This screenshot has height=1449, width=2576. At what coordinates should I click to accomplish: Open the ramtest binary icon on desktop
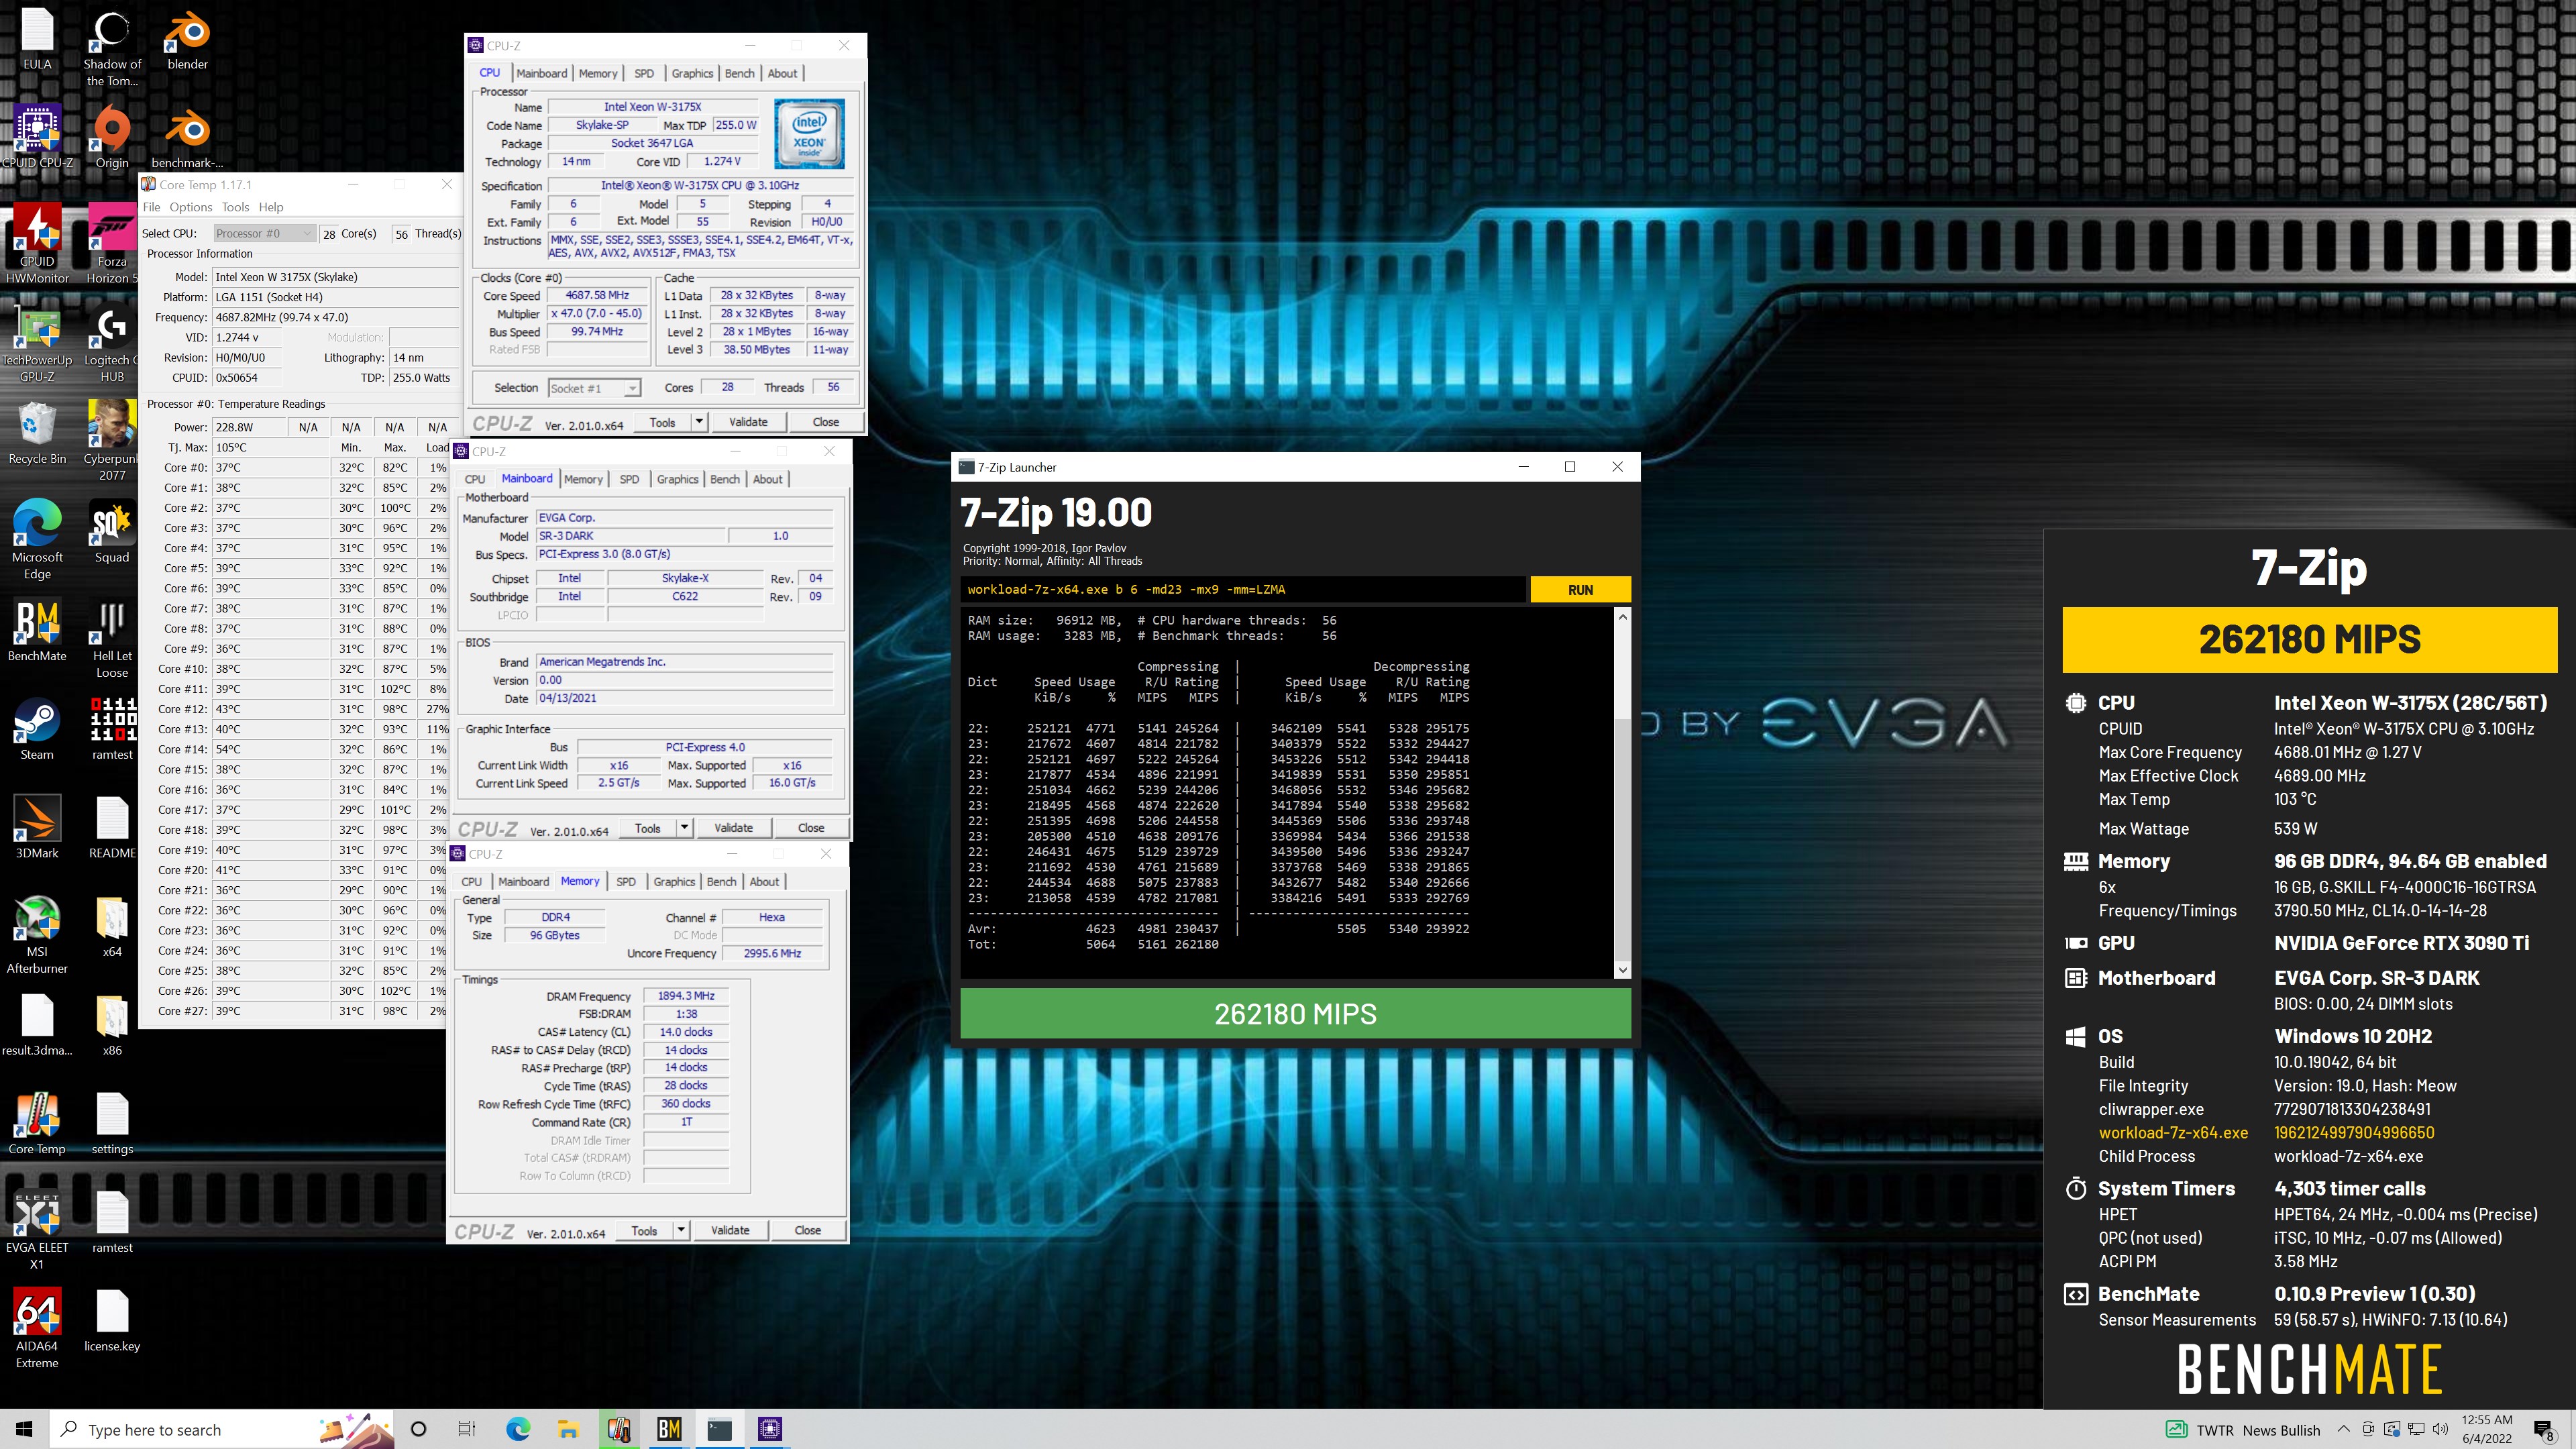coord(112,729)
